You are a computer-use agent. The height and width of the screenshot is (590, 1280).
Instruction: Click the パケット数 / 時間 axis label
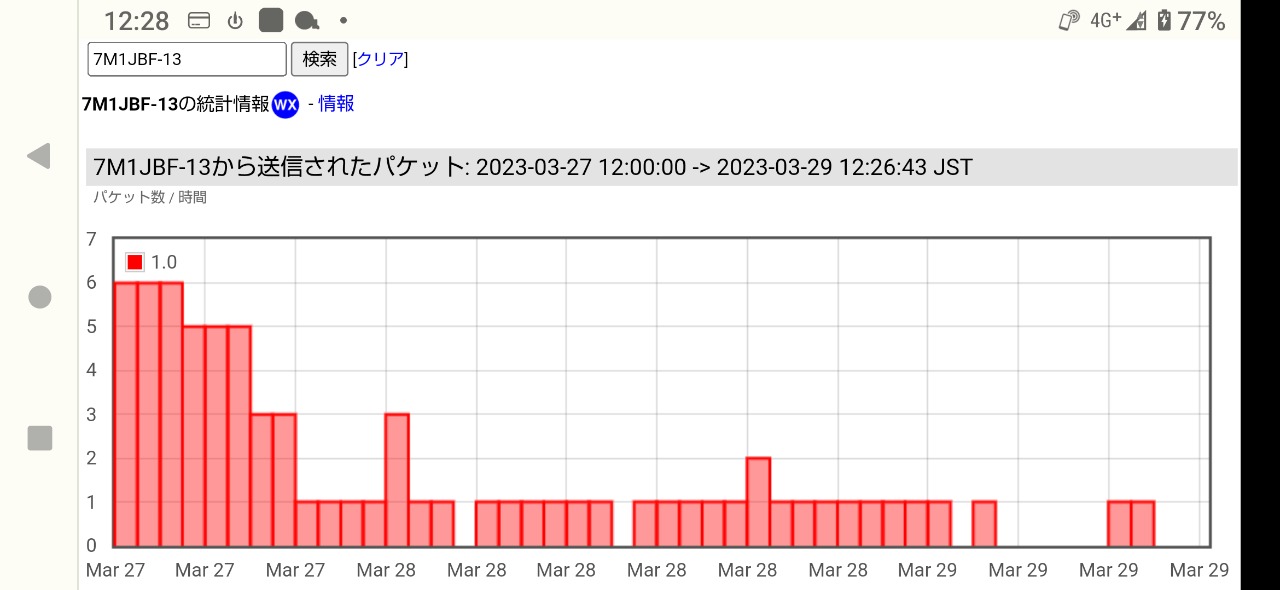(x=150, y=198)
